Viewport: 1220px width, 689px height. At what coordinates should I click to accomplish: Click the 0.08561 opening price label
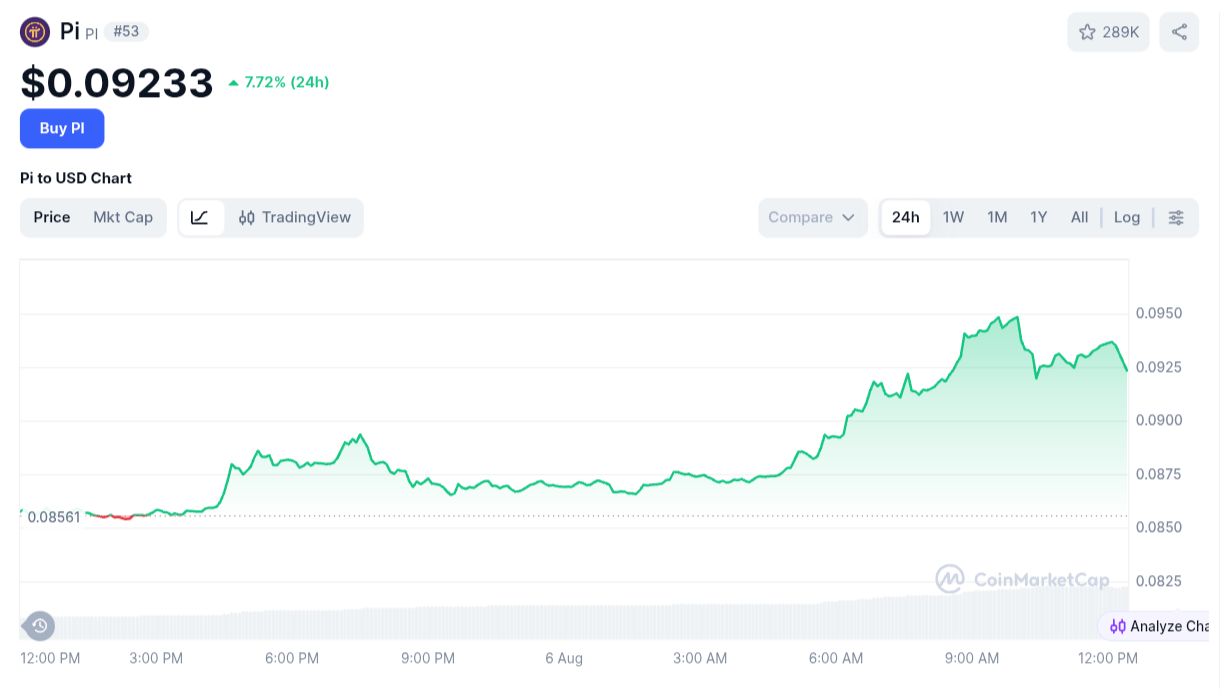click(x=54, y=517)
